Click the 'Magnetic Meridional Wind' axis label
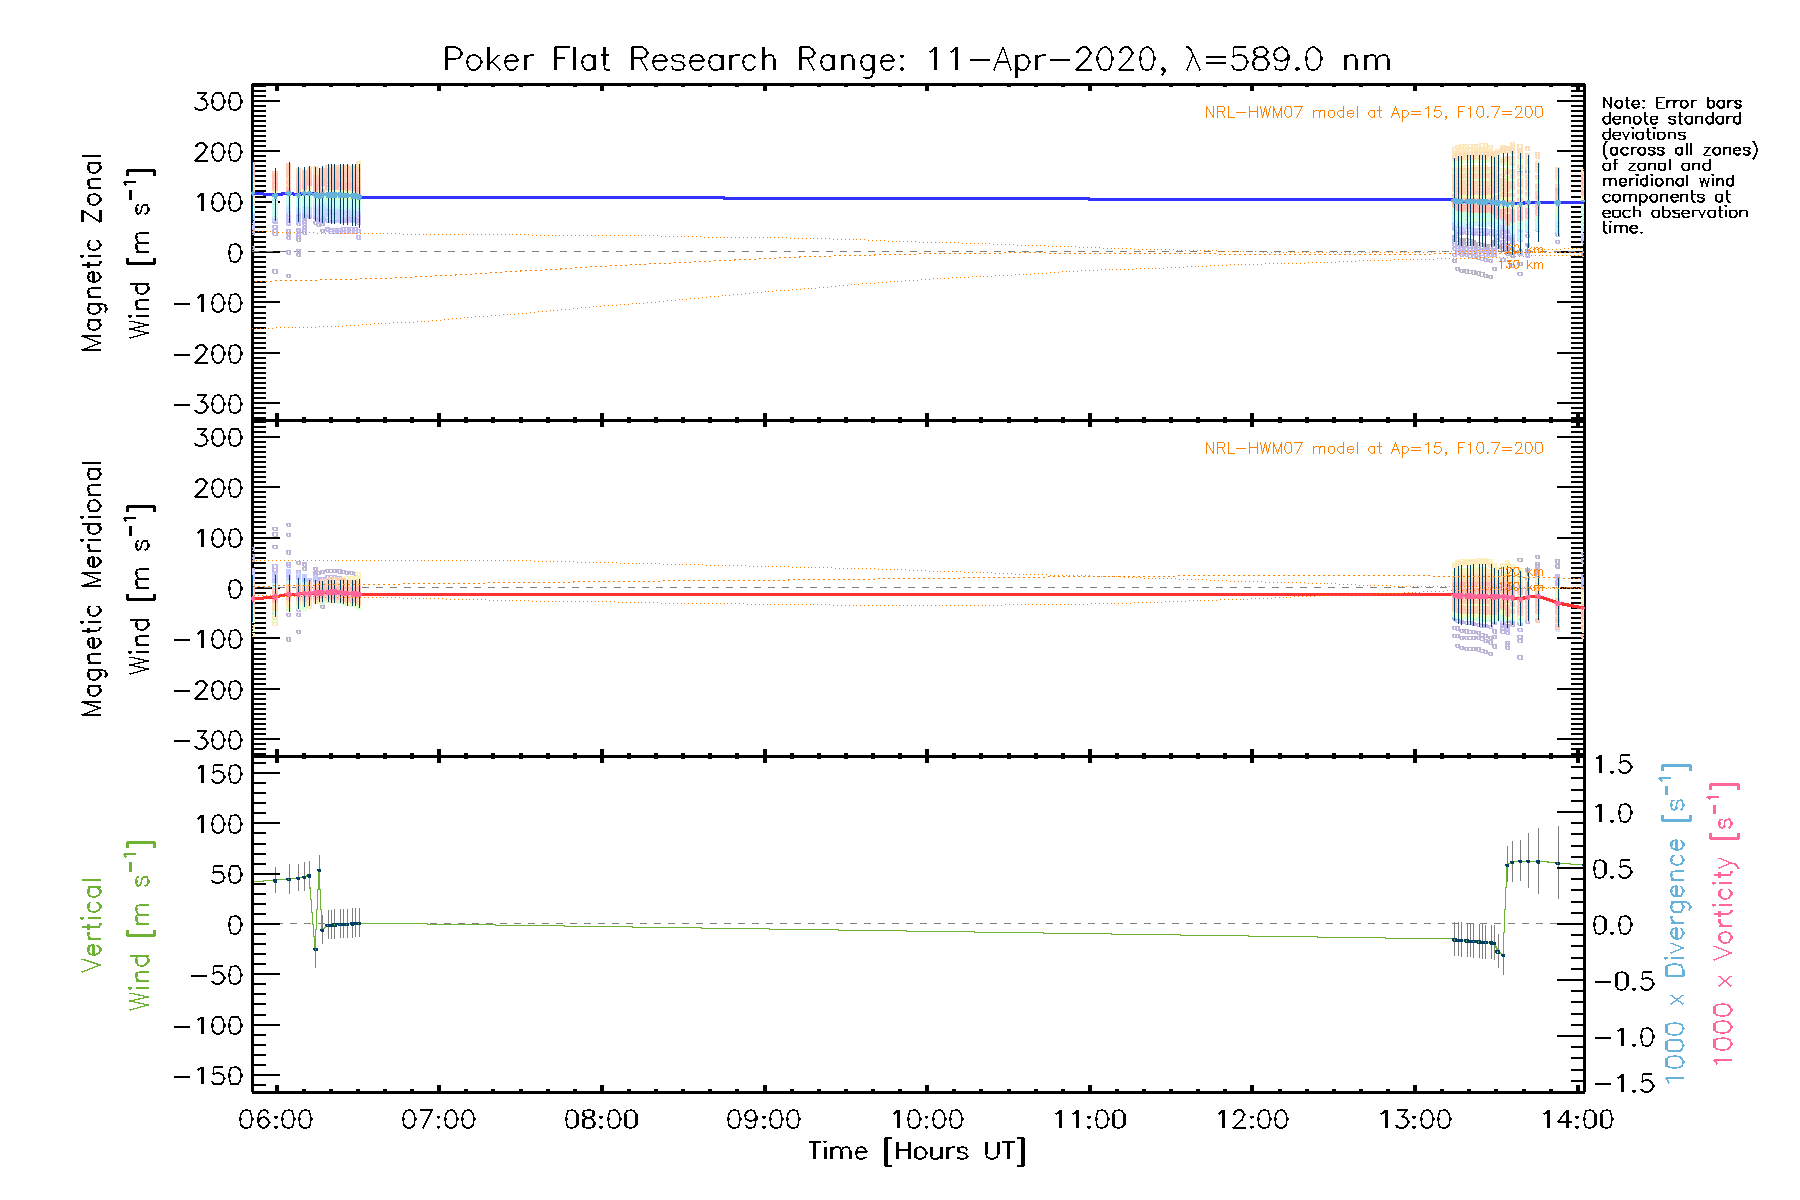 pyautogui.click(x=118, y=589)
